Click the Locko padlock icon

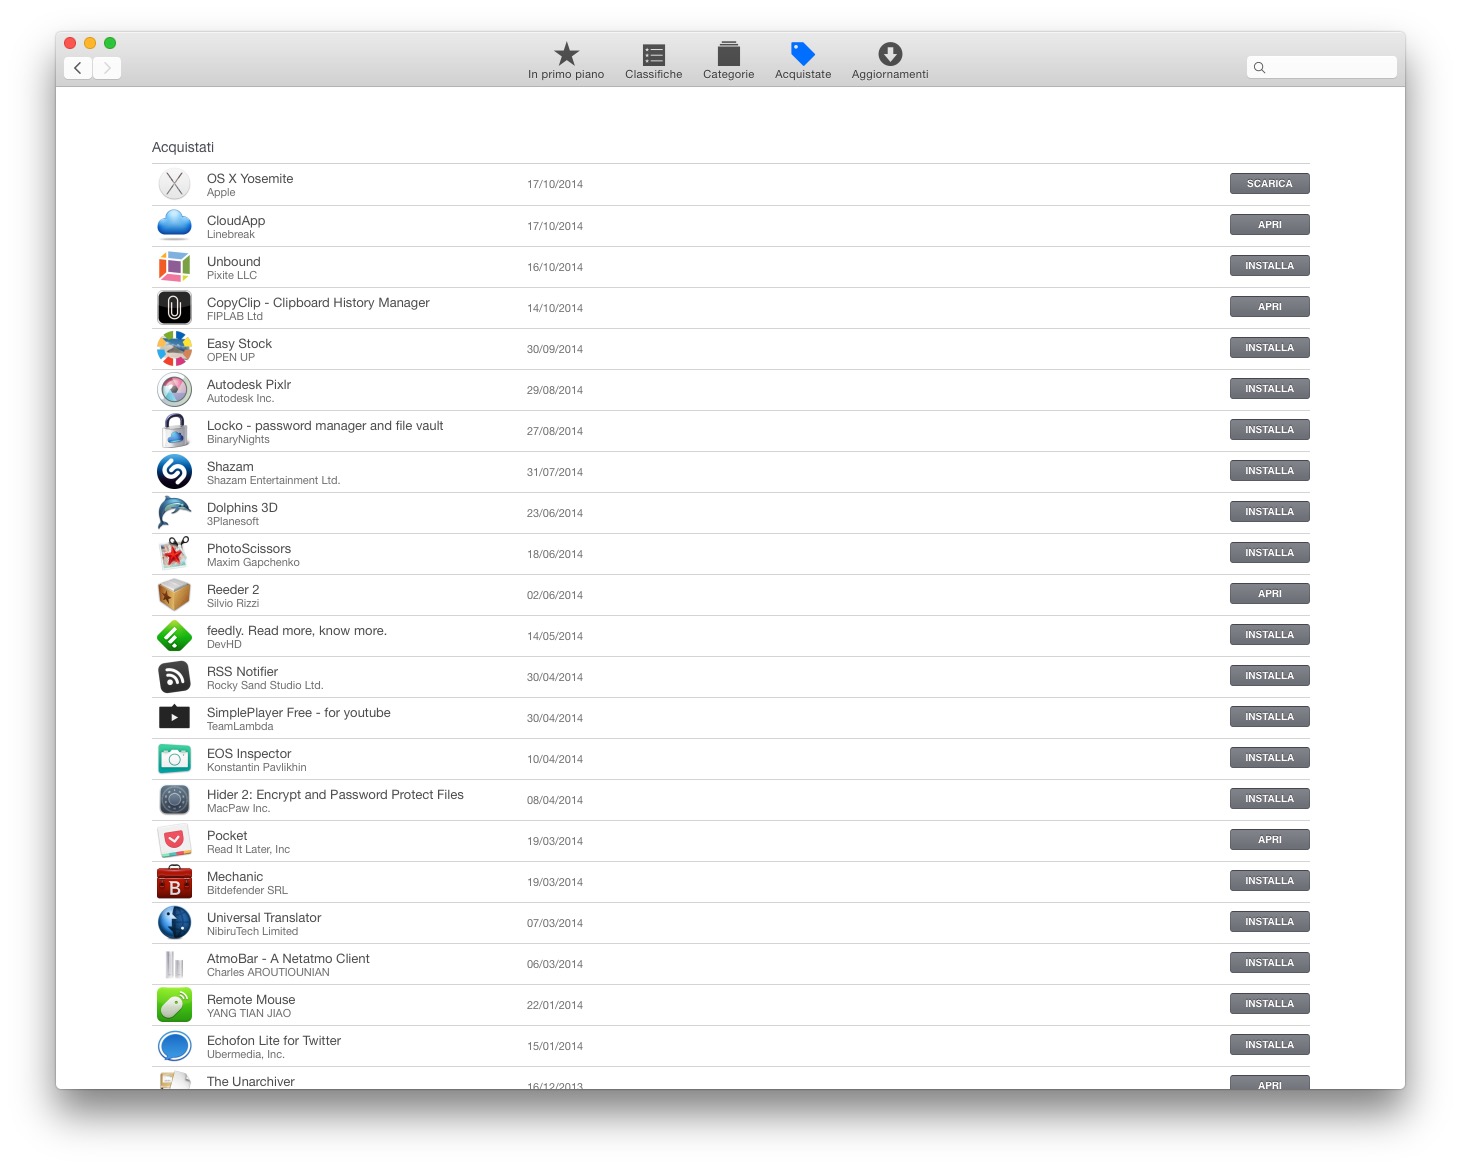tap(174, 430)
